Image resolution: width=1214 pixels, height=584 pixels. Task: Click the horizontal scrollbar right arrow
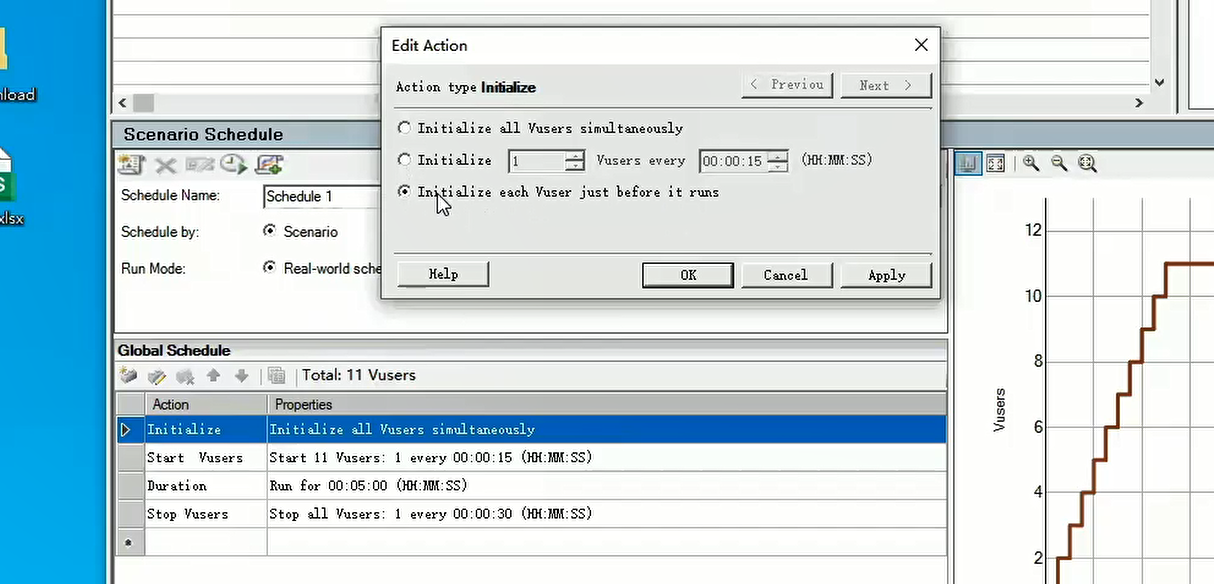click(x=1138, y=102)
